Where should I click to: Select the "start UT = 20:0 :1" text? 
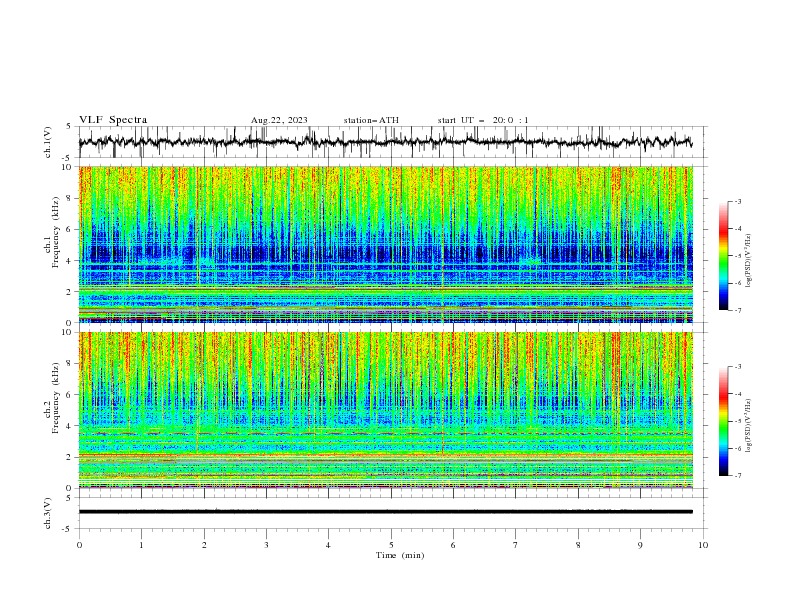[x=483, y=120]
